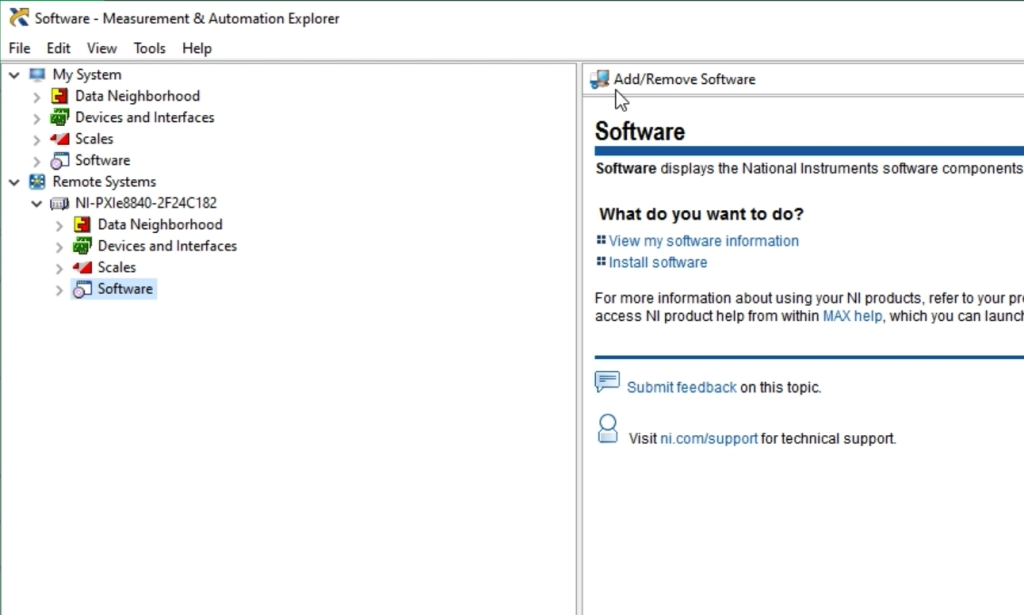Select Software label under My System
This screenshot has height=615, width=1024.
[103, 161]
